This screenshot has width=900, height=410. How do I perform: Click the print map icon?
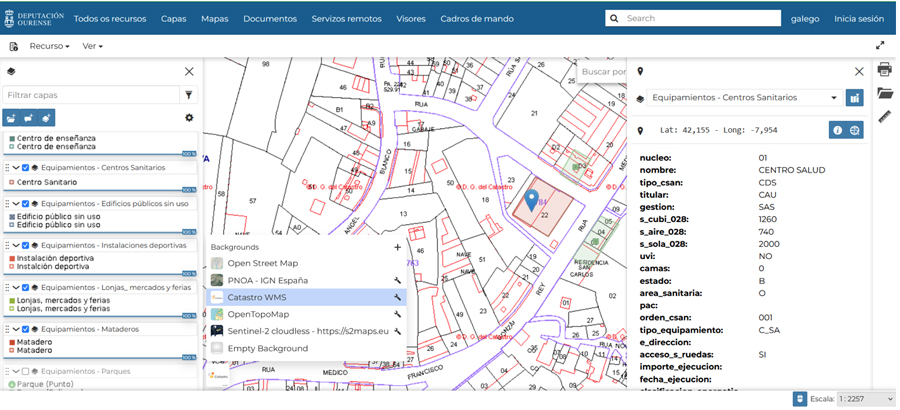884,70
